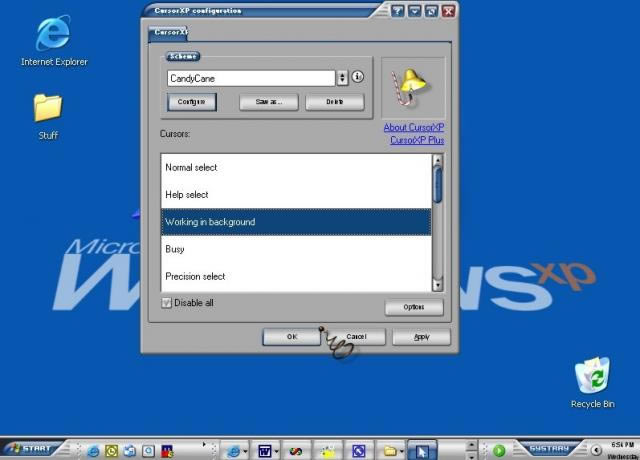640x460 pixels.
Task: Switch to Word taskbar button
Action: (x=265, y=451)
